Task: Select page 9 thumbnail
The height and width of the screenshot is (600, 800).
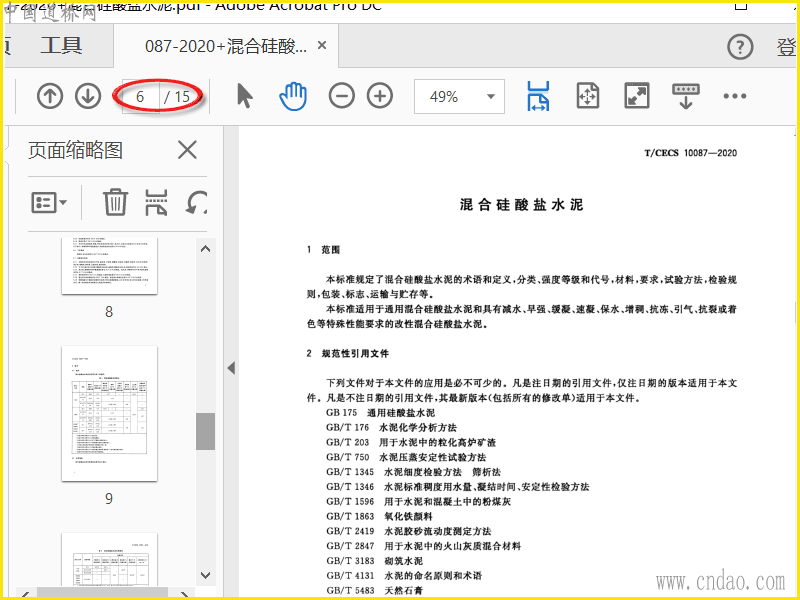Action: (109, 414)
